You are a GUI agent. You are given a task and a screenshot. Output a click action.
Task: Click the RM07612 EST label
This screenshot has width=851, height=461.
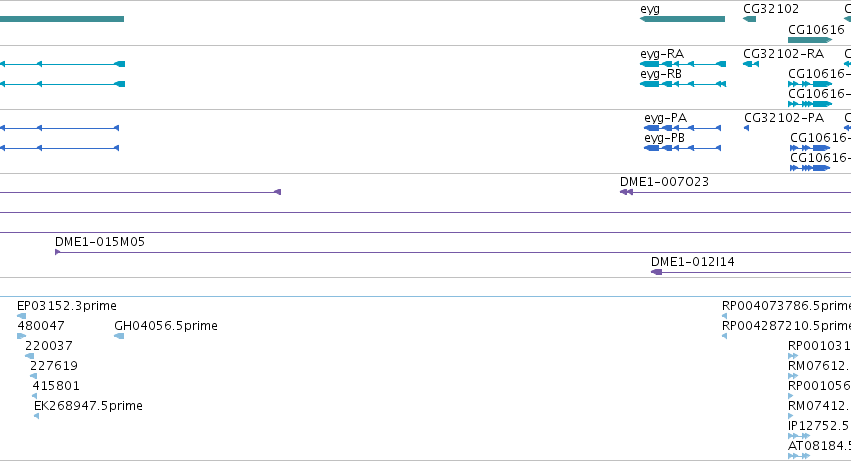point(820,366)
